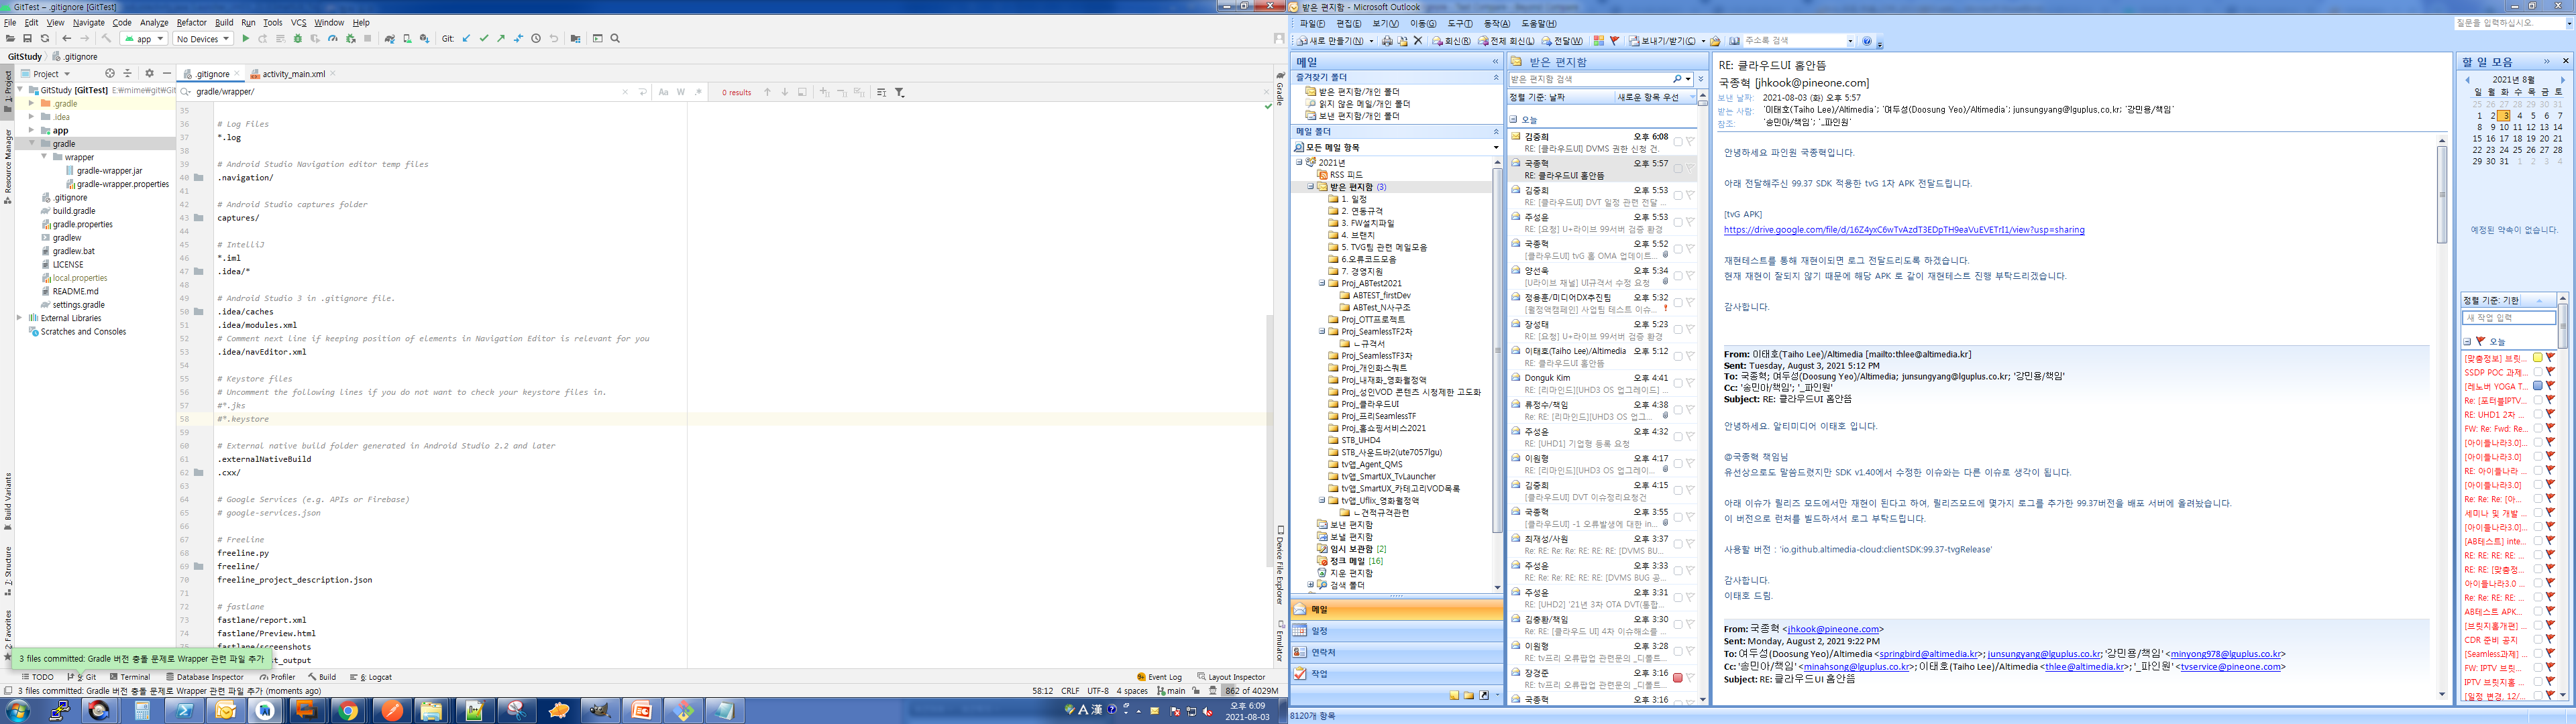Click the Debug app bug icon

tap(297, 39)
